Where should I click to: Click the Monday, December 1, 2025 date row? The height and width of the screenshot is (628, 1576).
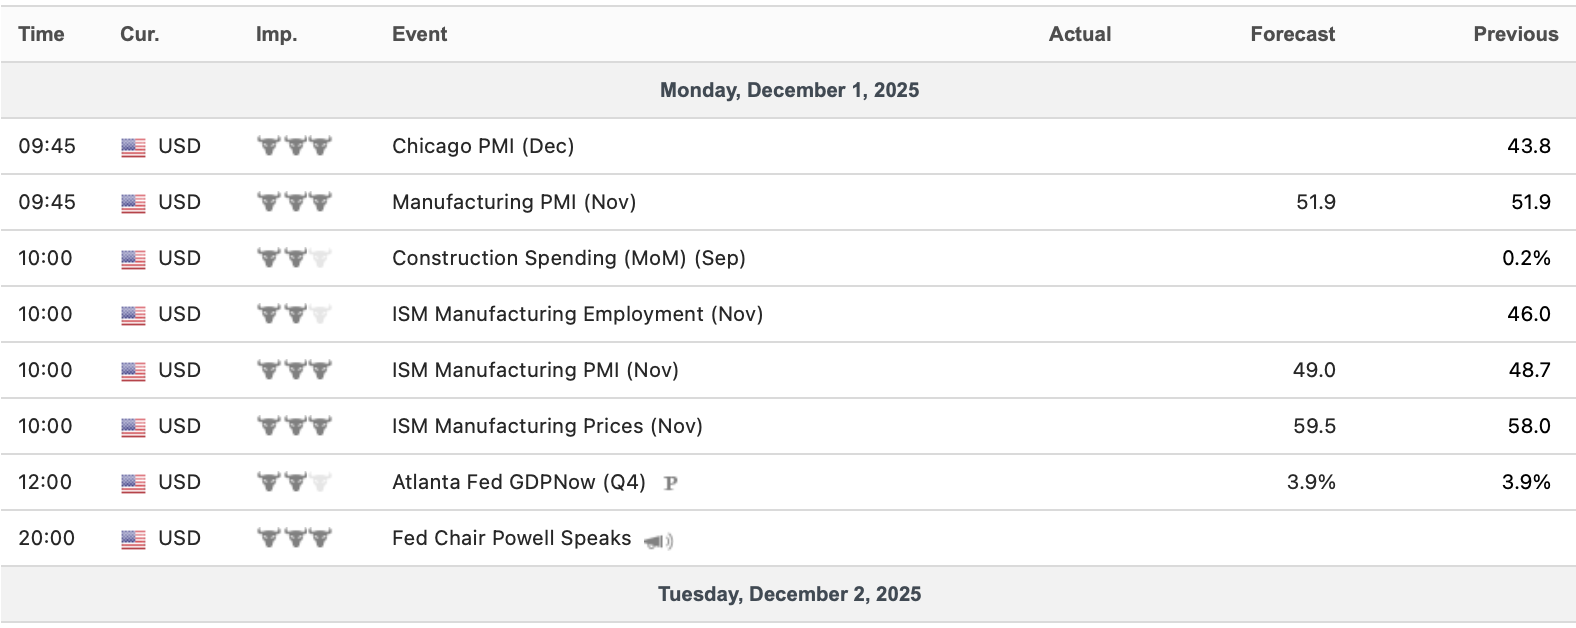(789, 90)
